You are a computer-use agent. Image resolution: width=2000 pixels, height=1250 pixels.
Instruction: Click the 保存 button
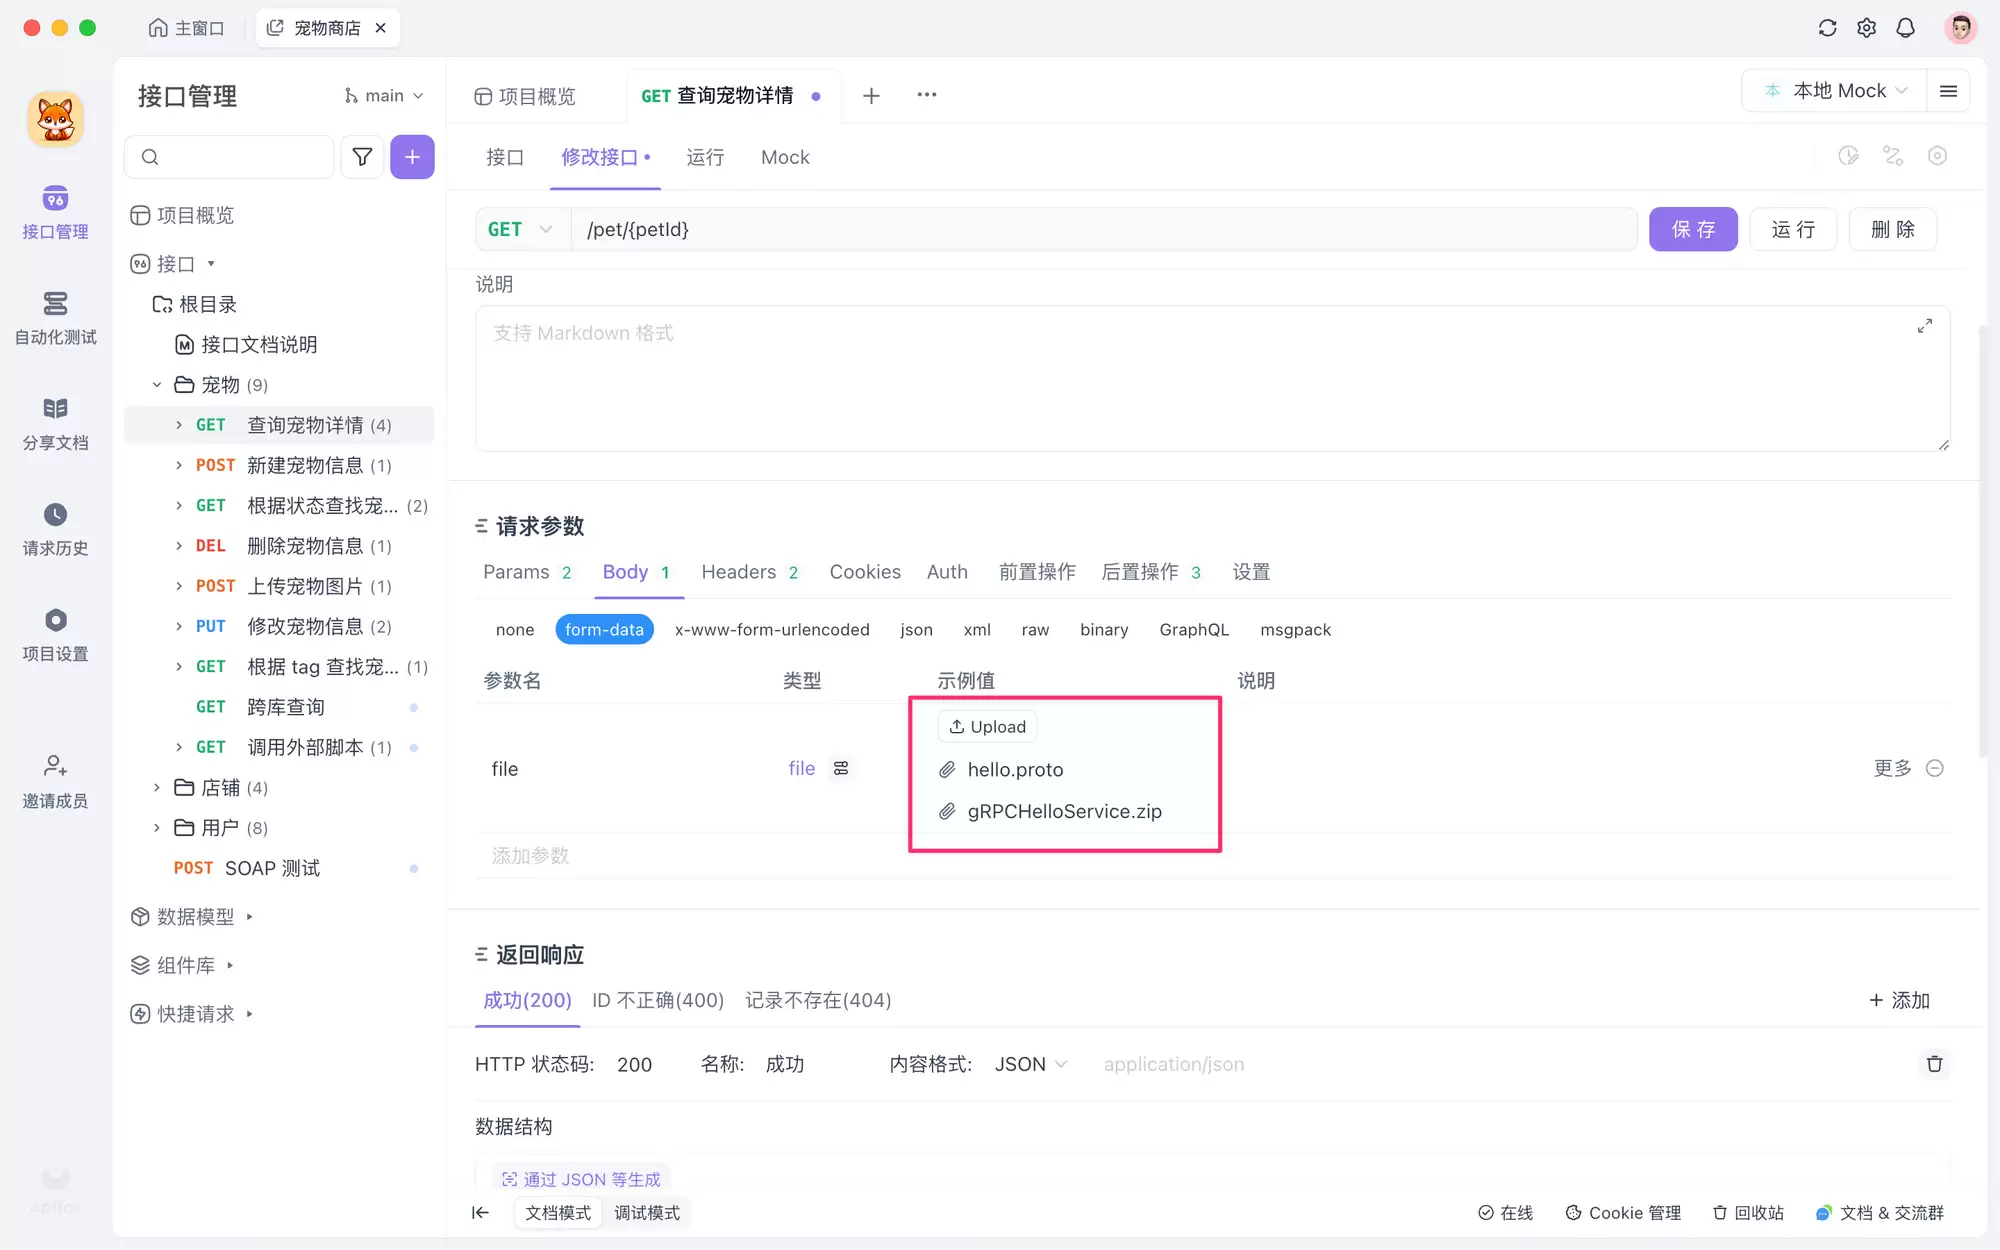tap(1693, 229)
